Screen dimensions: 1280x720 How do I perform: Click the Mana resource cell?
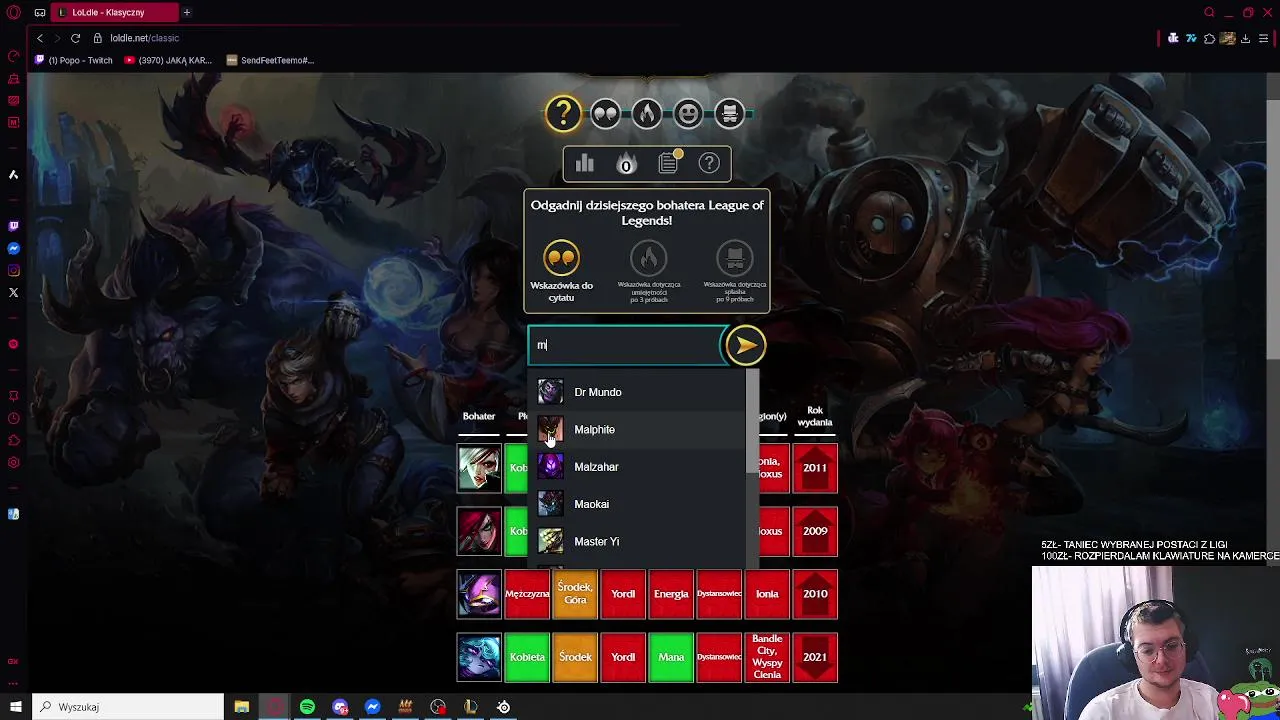point(671,657)
